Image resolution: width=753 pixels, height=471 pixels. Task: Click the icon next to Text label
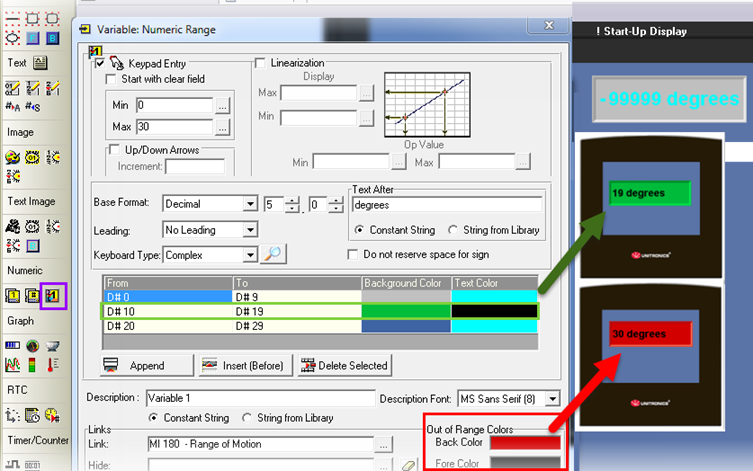pos(41,63)
